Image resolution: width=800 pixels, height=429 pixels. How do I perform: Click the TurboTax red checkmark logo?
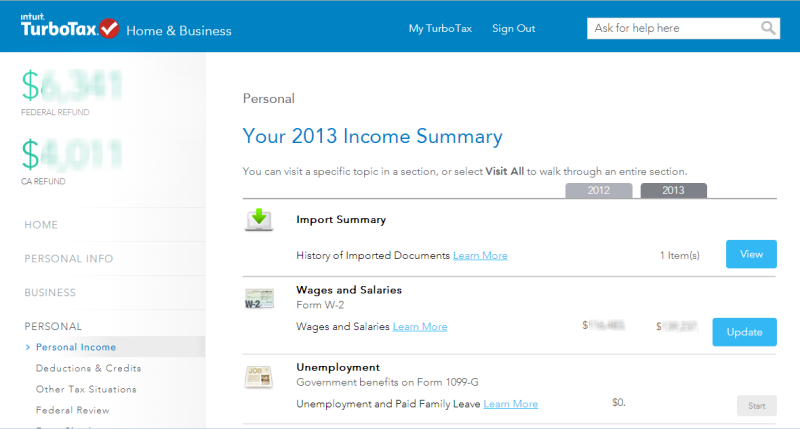click(x=109, y=29)
